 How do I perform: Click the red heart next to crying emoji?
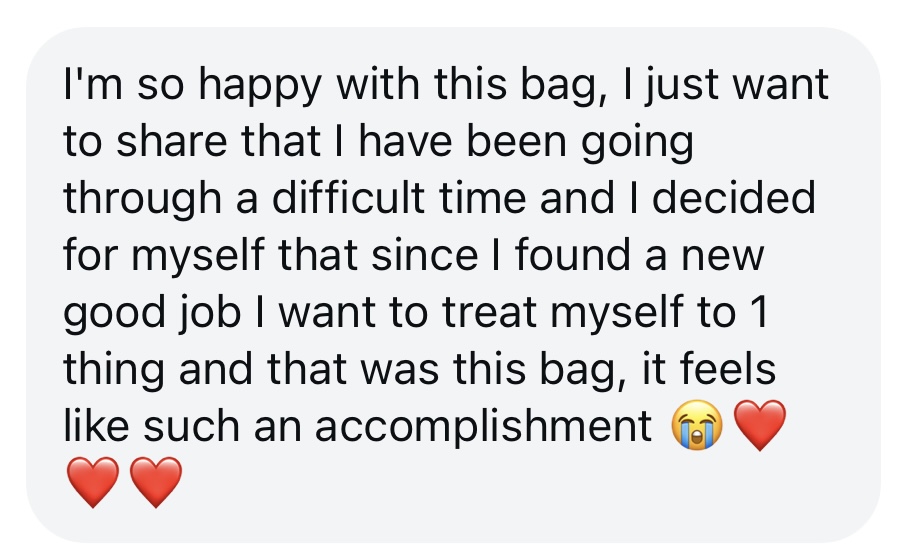[760, 425]
